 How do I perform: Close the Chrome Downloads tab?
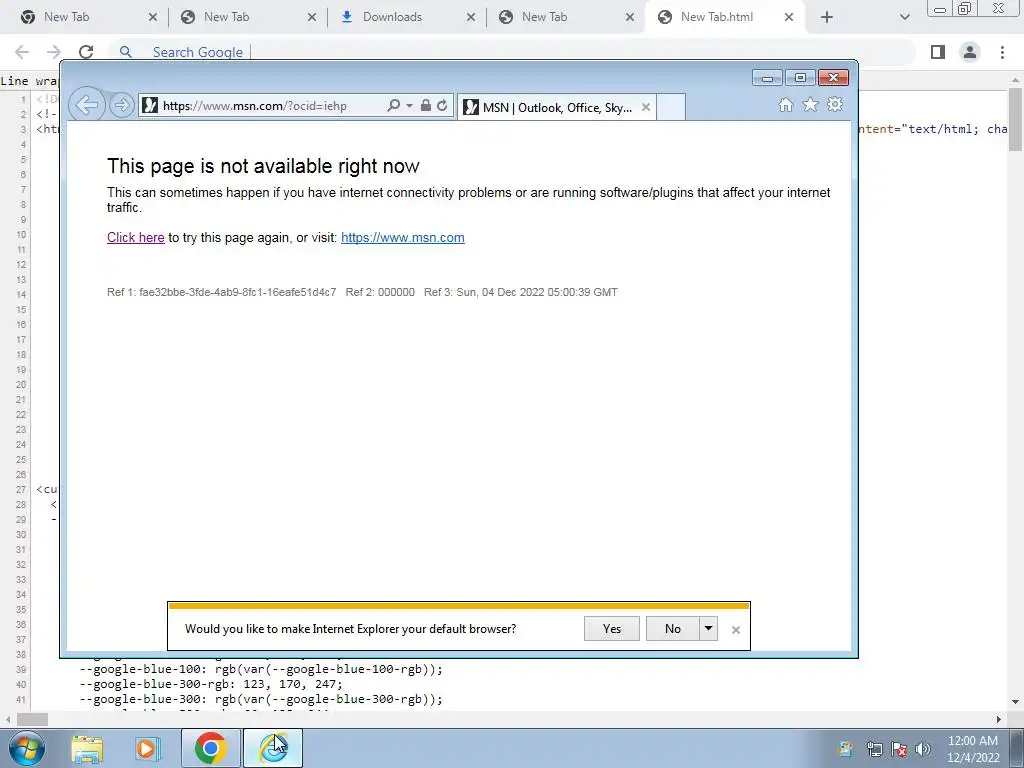[471, 18]
